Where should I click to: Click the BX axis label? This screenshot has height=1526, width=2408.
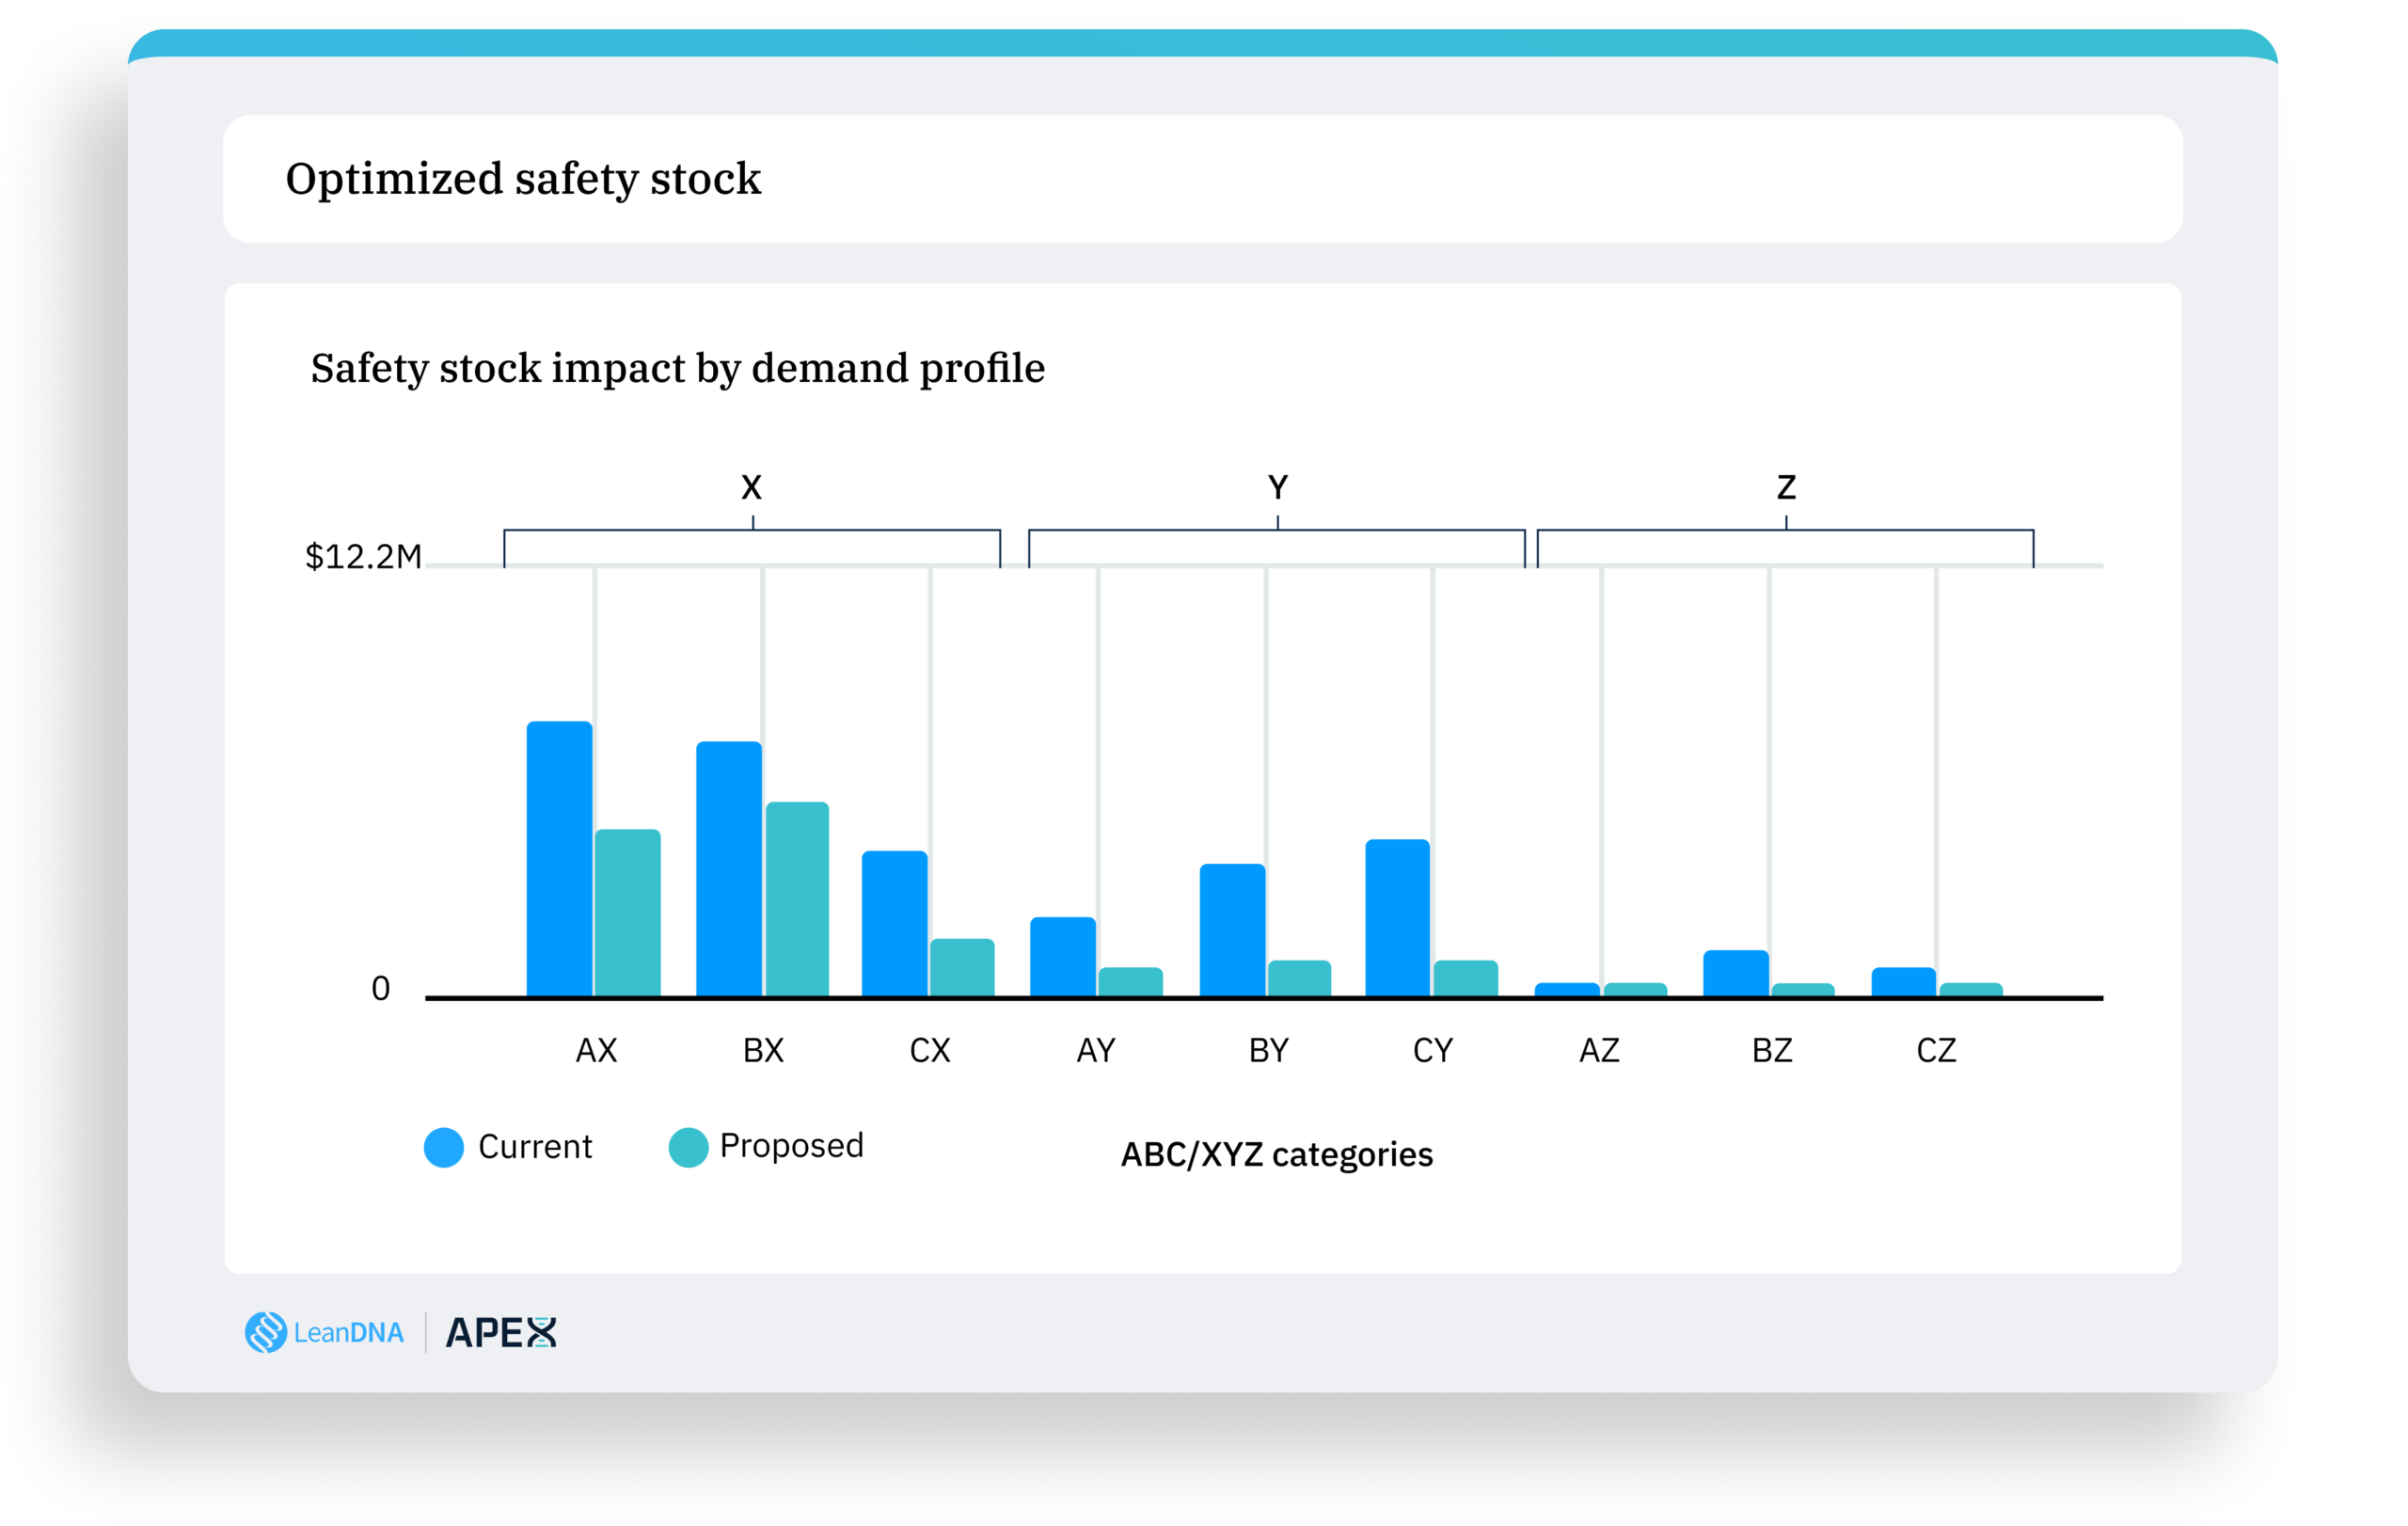764,1051
